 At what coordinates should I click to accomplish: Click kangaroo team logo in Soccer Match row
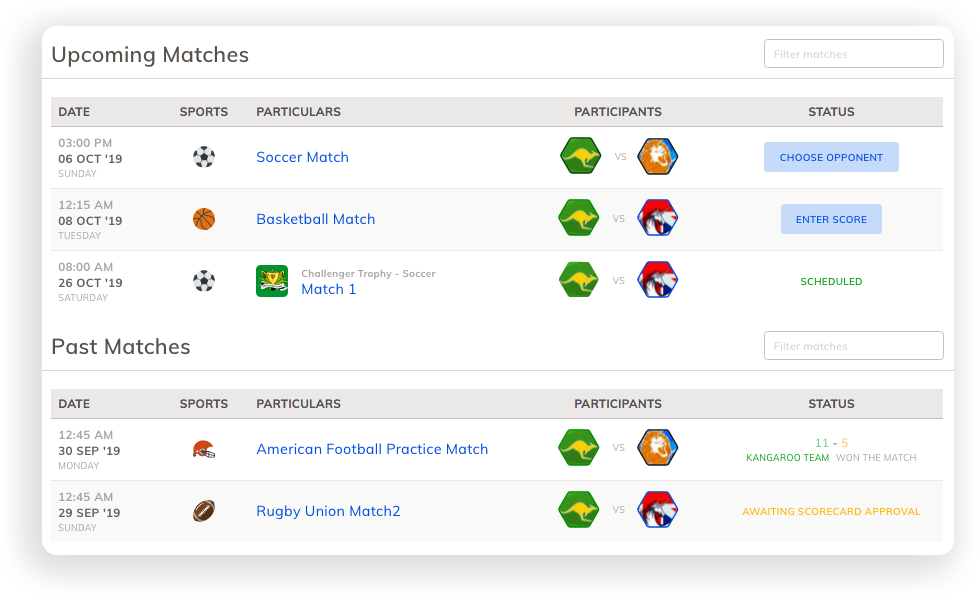point(580,157)
